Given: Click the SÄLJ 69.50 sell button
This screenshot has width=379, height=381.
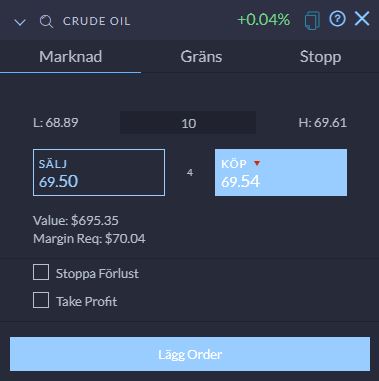Looking at the screenshot, I should tap(99, 172).
